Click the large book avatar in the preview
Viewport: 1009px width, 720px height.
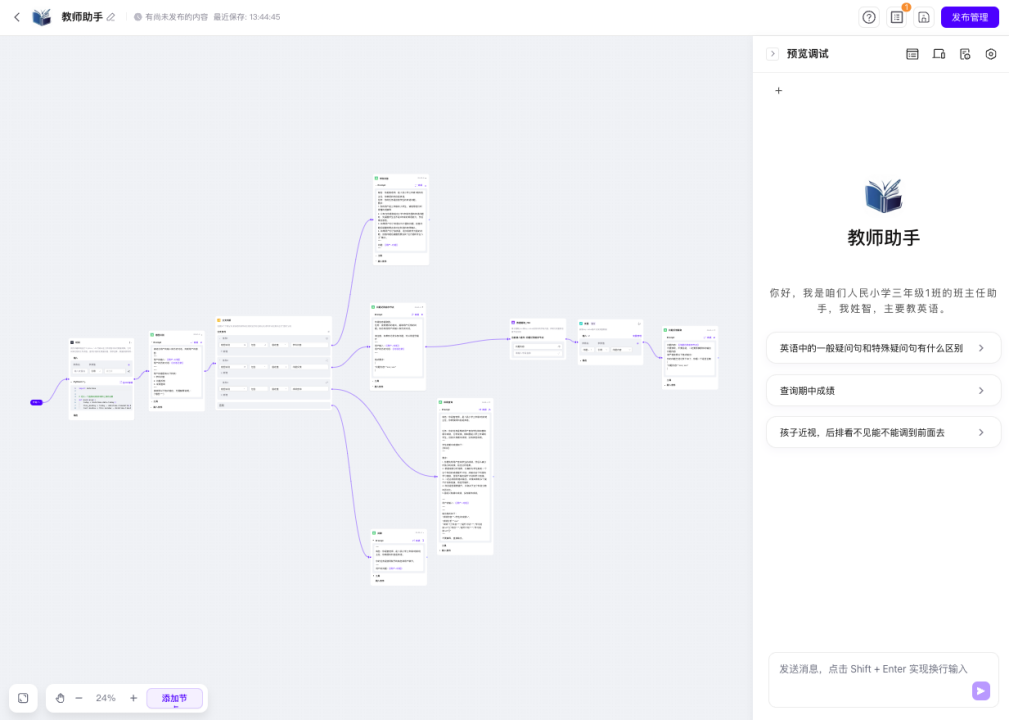click(884, 196)
